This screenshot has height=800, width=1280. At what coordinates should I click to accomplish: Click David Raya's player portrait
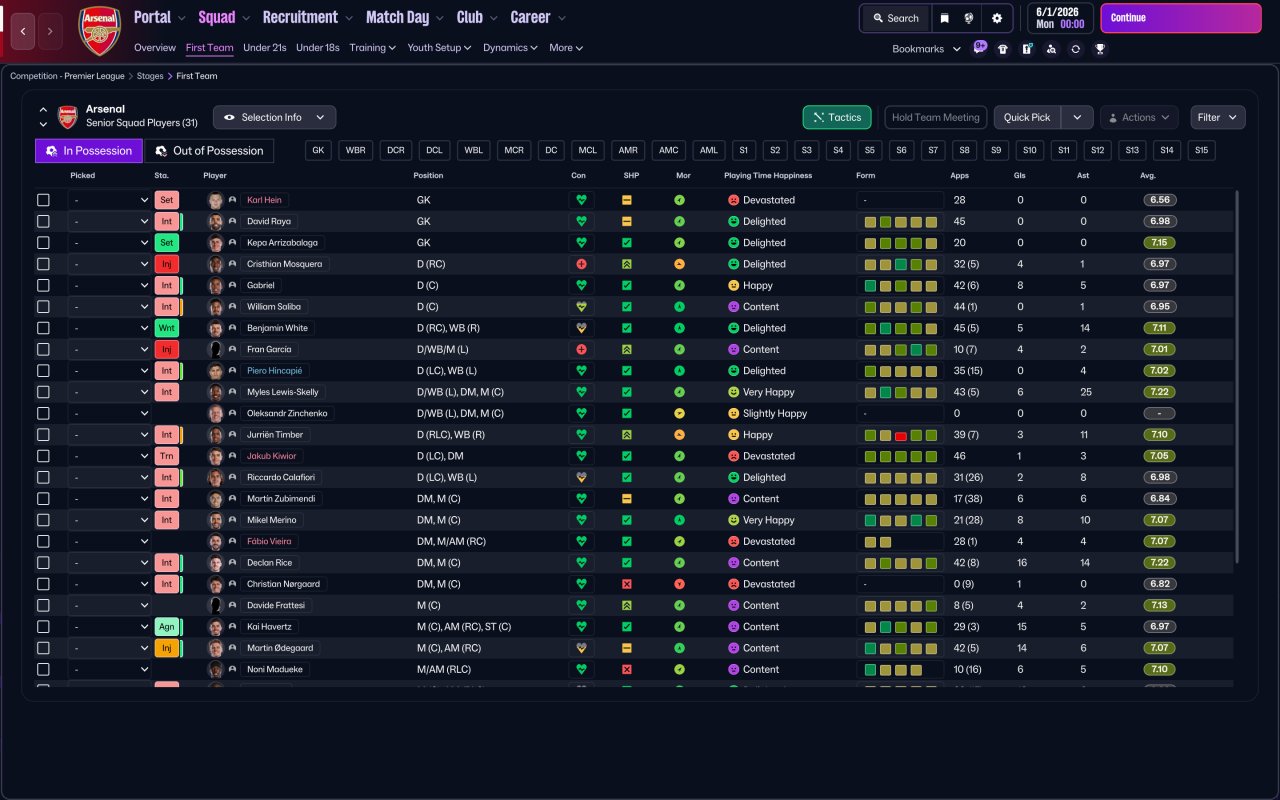coord(215,221)
